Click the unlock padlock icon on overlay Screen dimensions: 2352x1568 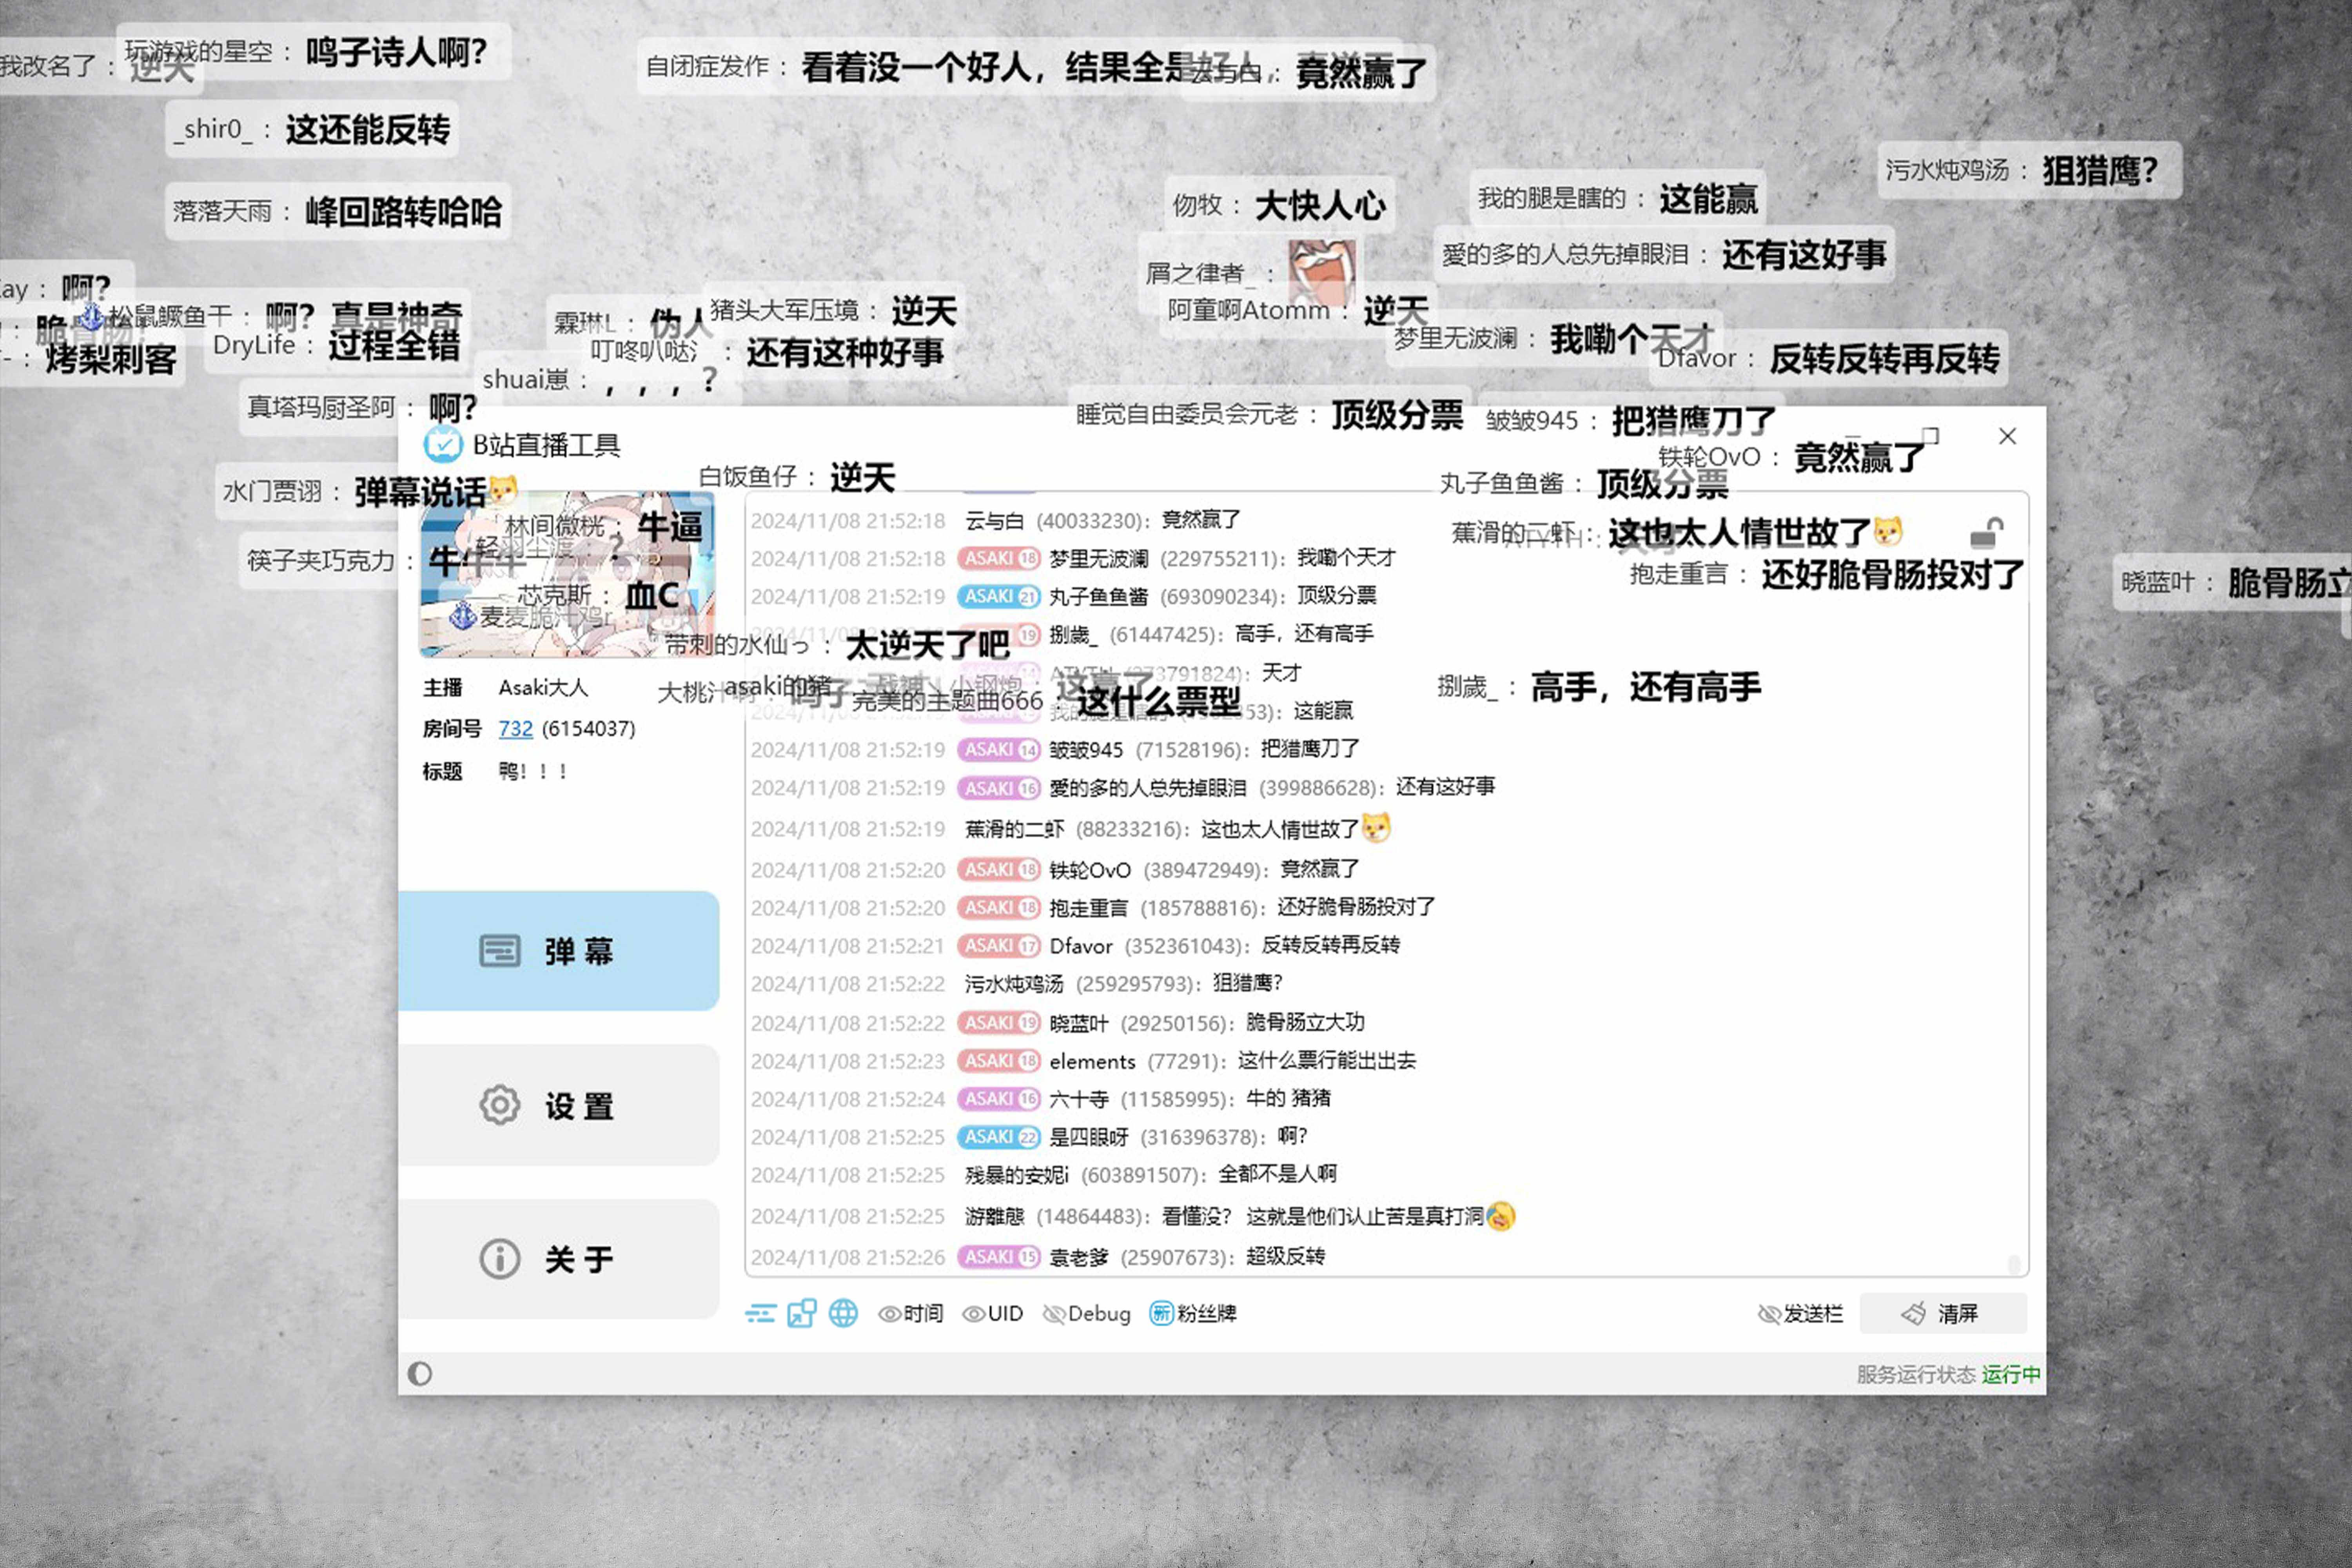(x=1987, y=533)
